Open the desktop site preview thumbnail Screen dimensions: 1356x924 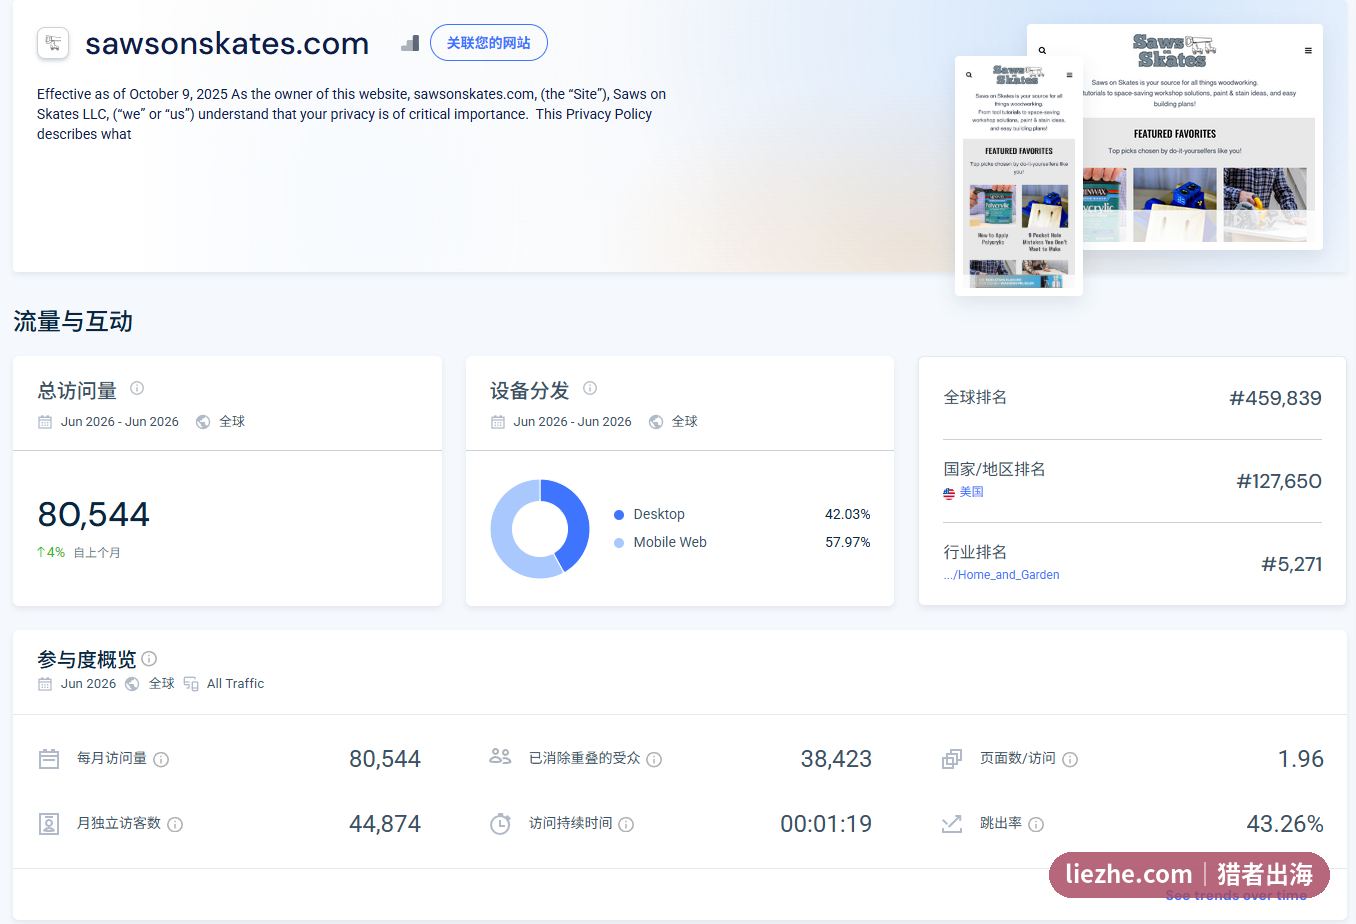(x=1203, y=137)
